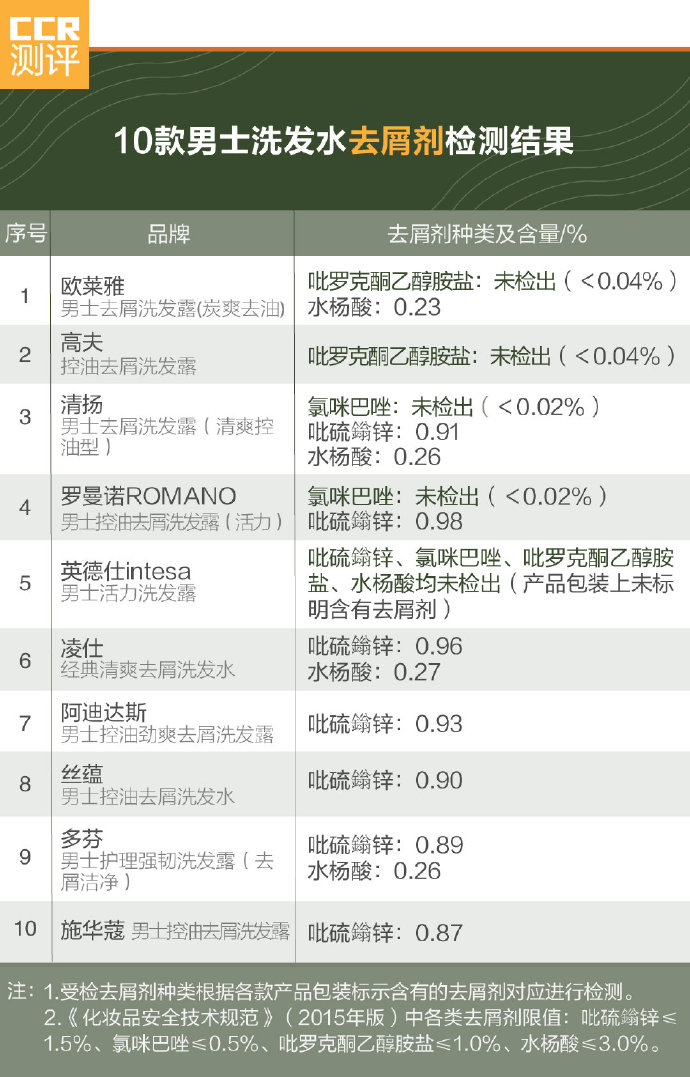Viewport: 690px width, 1077px height.
Task: Click brand name 清扬
Action: [x=82, y=404]
